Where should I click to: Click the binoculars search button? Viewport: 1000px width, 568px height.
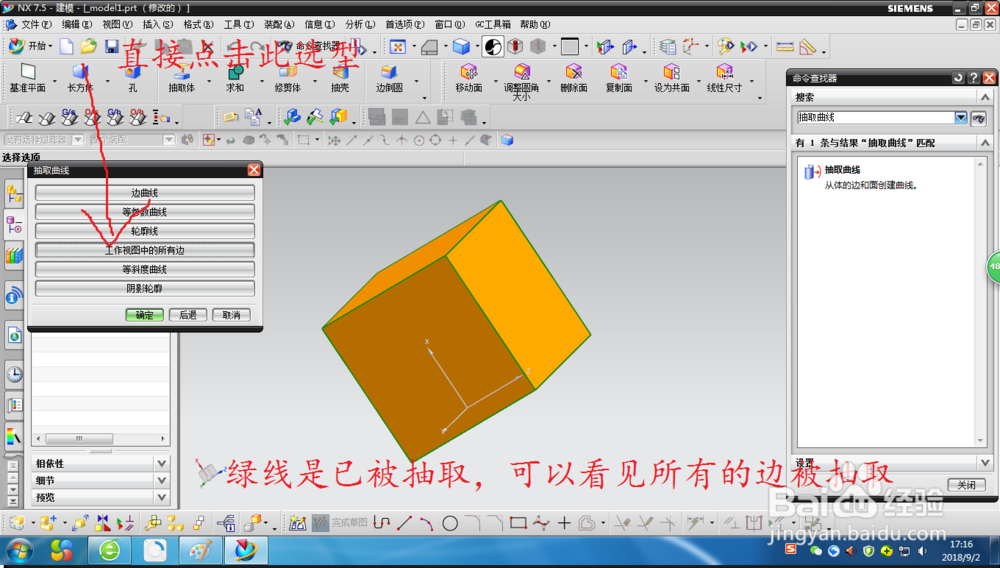click(979, 117)
